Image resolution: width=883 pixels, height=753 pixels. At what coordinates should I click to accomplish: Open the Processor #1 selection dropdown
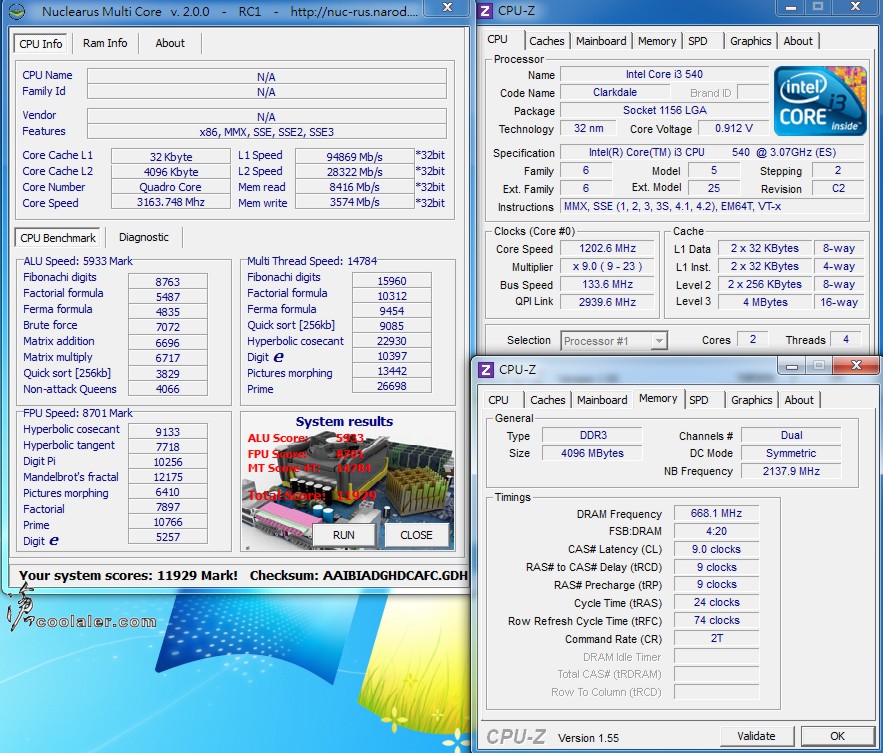click(x=614, y=341)
